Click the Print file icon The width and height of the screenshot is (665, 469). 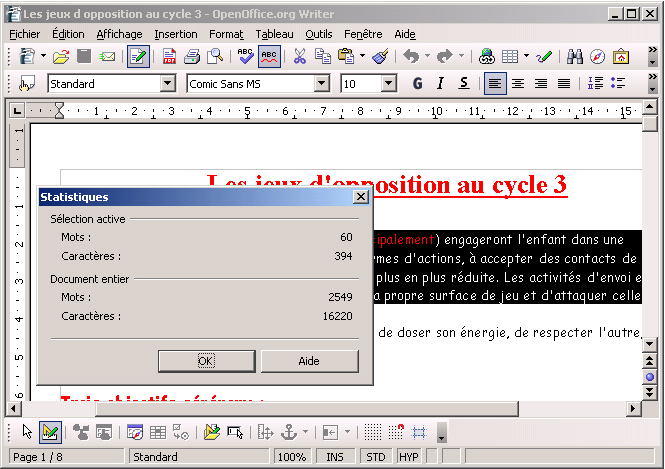click(x=192, y=57)
